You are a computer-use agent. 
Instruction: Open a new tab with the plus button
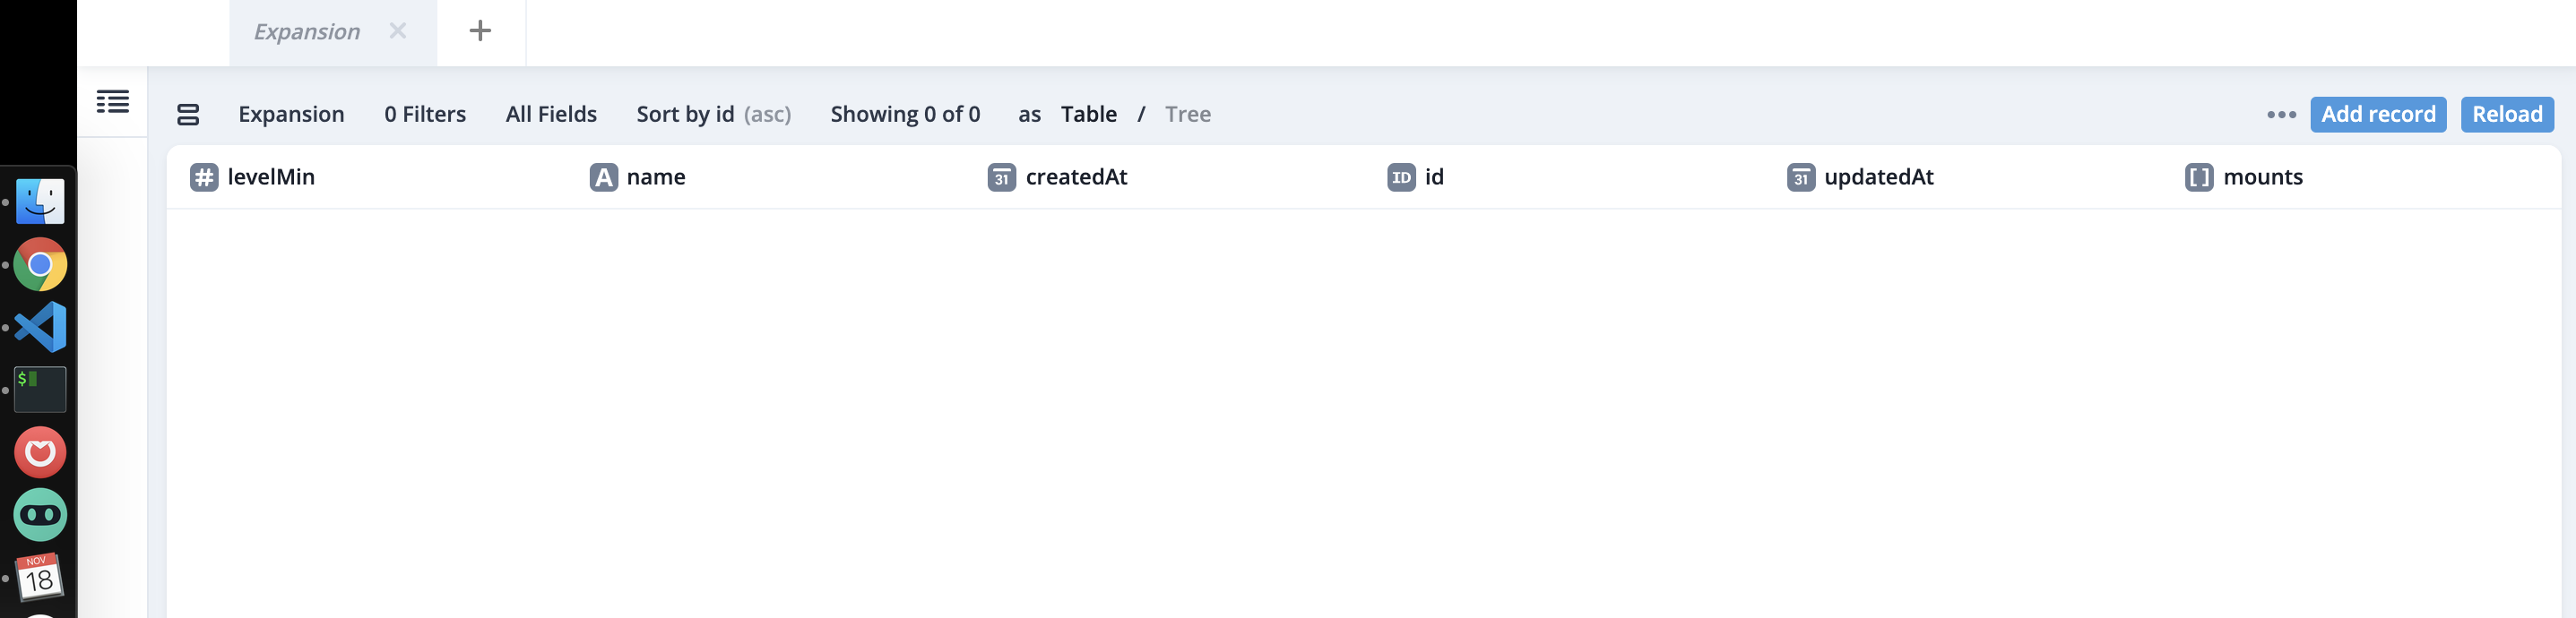480,31
